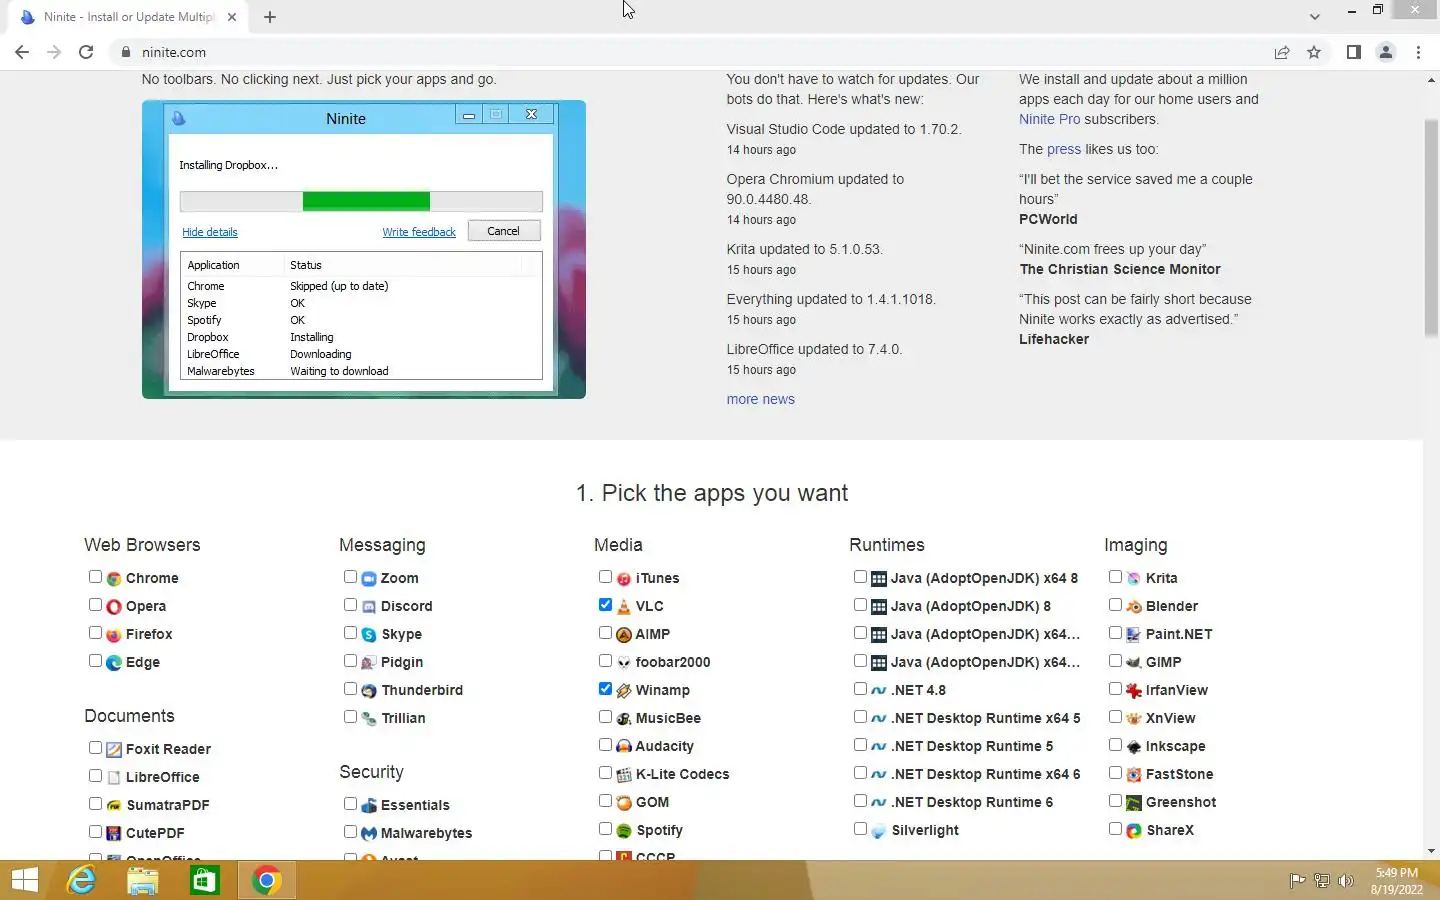Image resolution: width=1440 pixels, height=900 pixels.
Task: Click the Skype app icon in Messaging
Action: (x=369, y=634)
